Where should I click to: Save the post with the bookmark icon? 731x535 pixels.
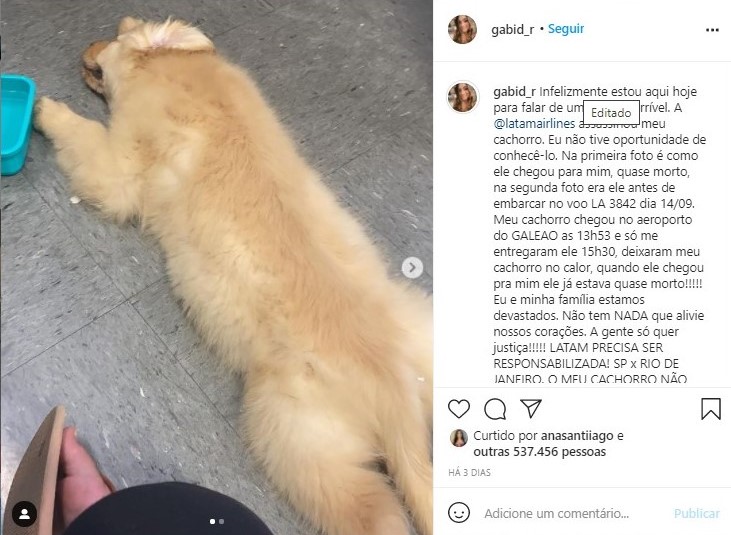[710, 409]
